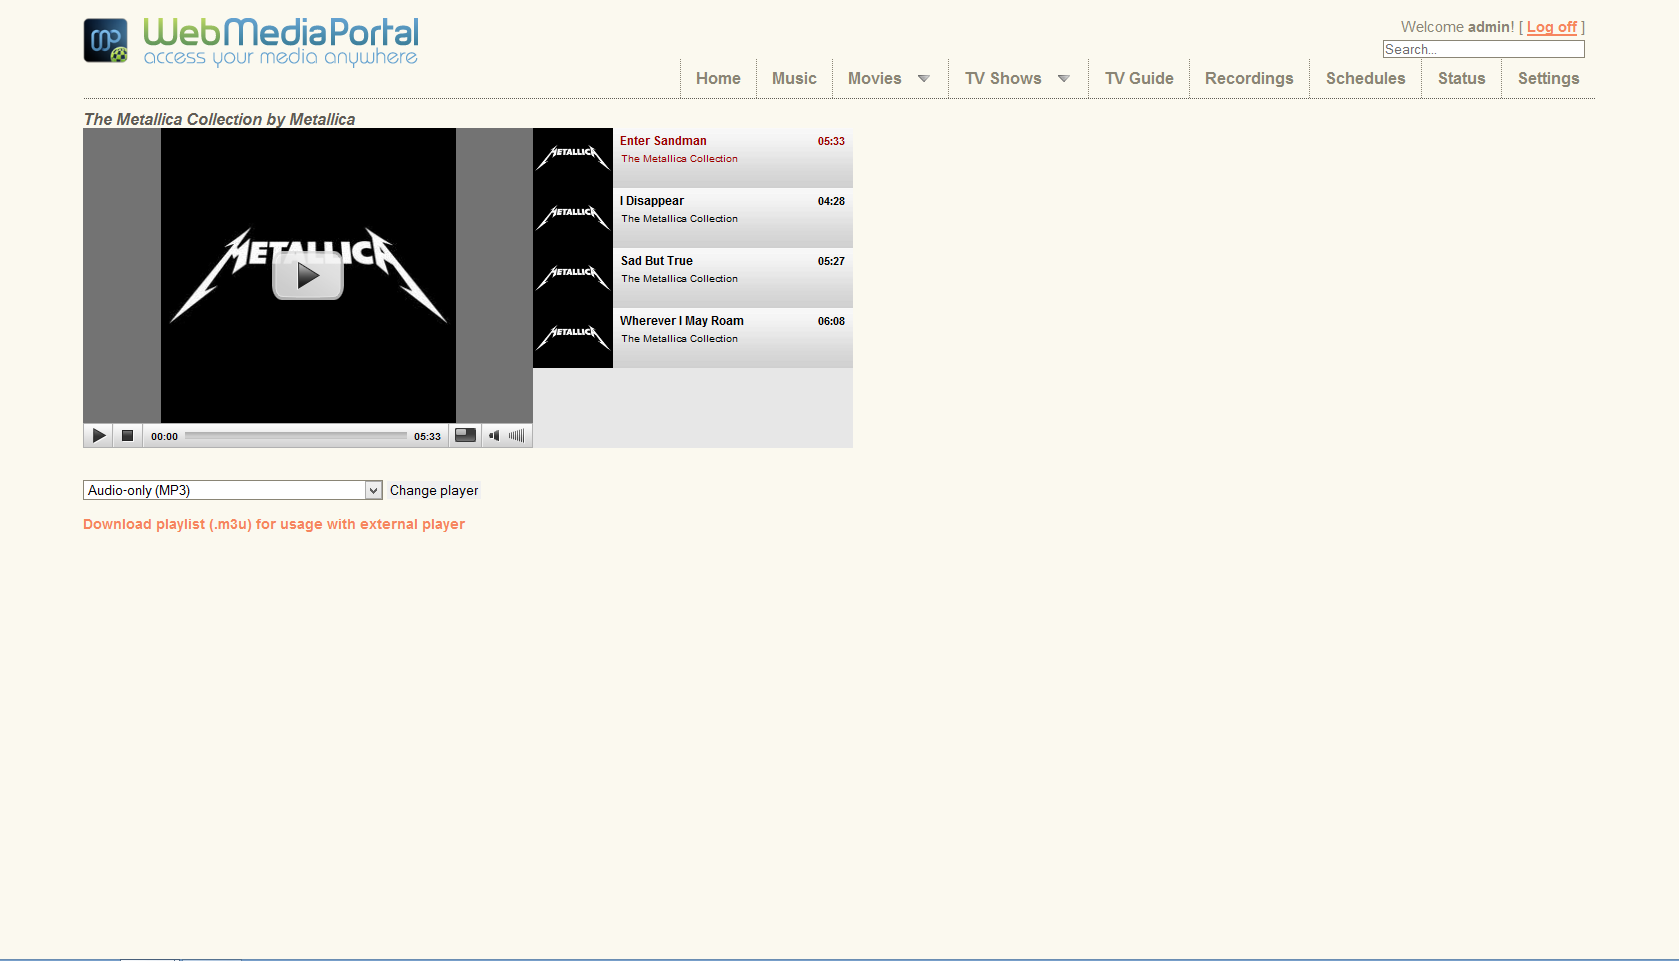Click the album name under Sad But True

[679, 279]
